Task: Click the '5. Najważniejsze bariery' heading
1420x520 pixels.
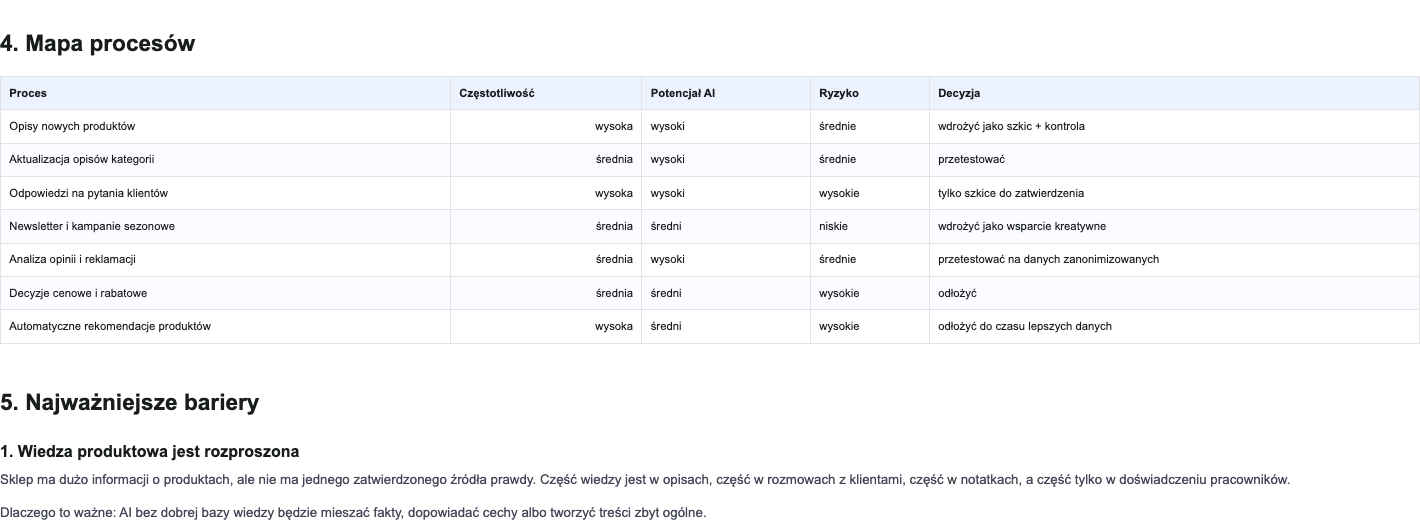Action: [x=130, y=403]
